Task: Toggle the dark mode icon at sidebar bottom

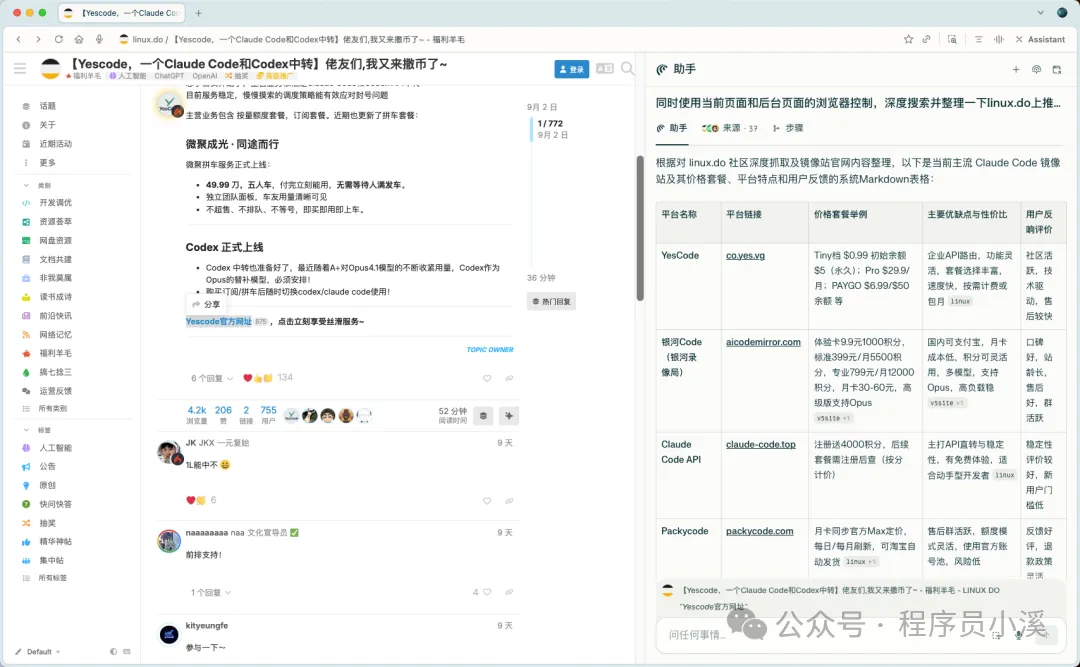Action: point(113,651)
